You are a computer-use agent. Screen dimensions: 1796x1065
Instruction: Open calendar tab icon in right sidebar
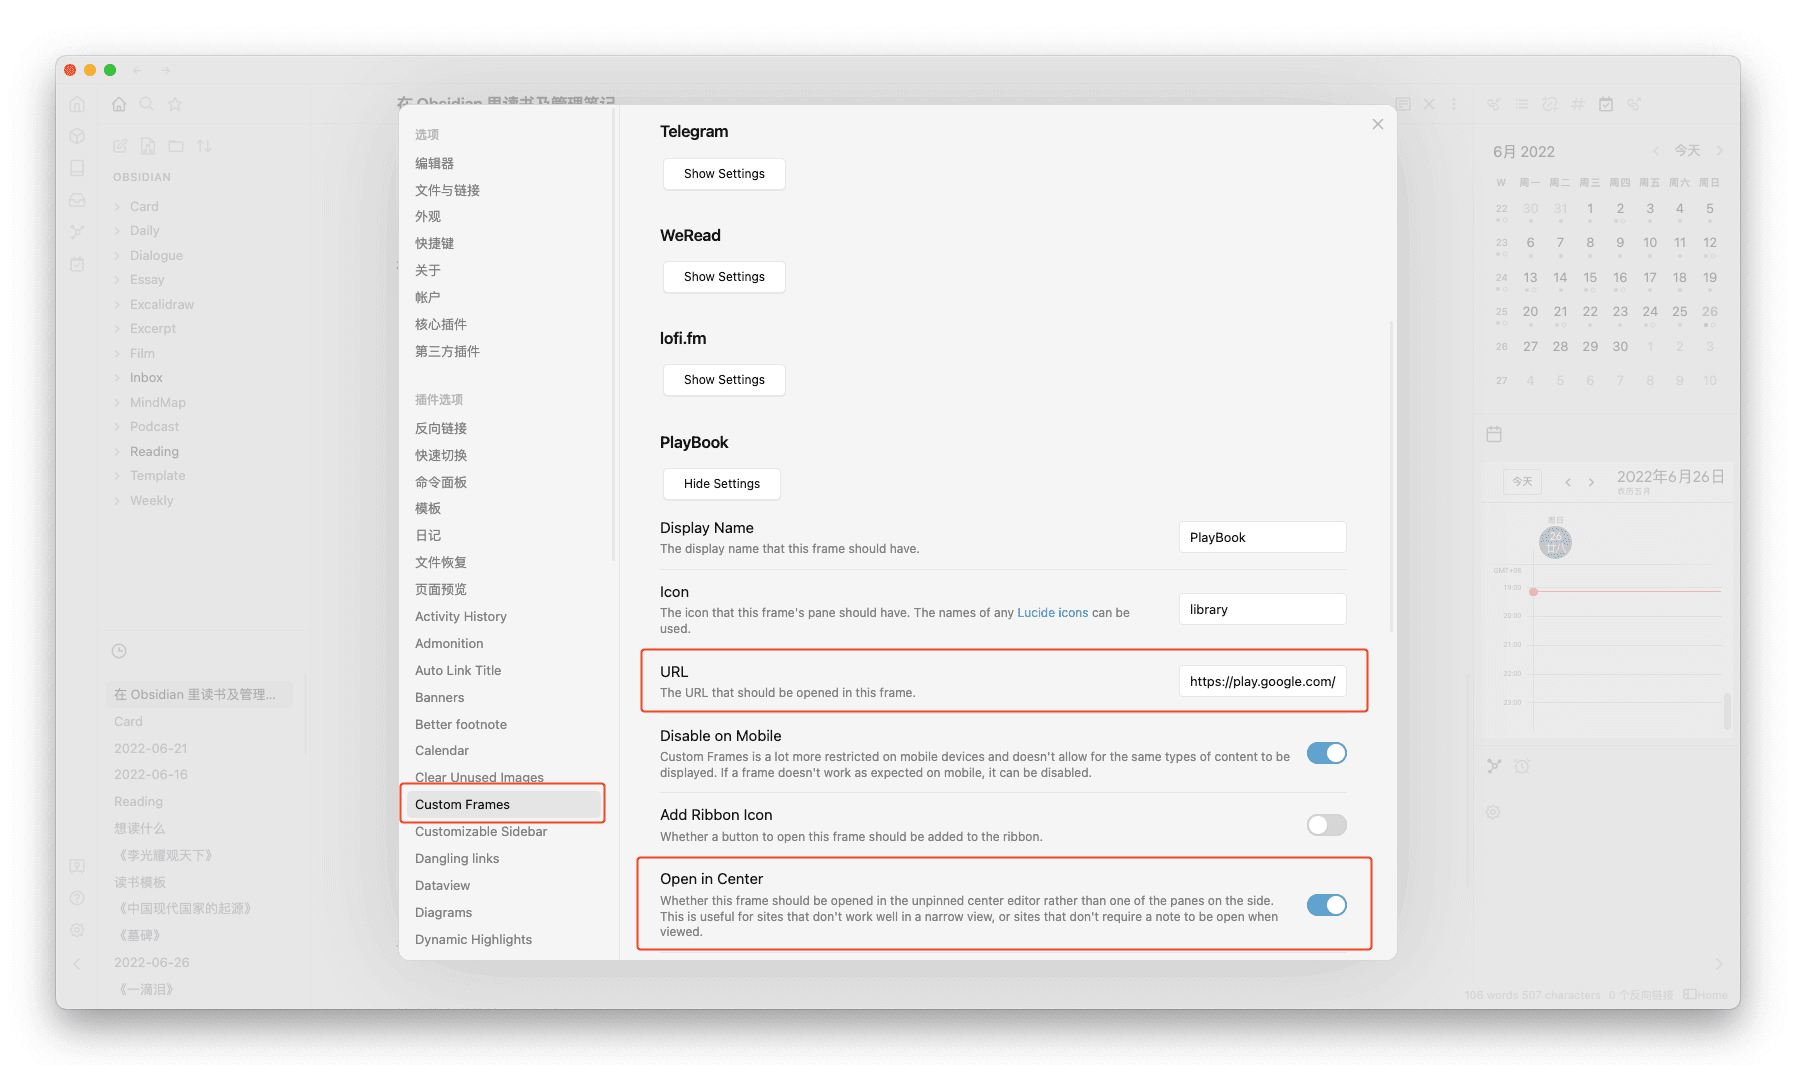coord(1606,104)
